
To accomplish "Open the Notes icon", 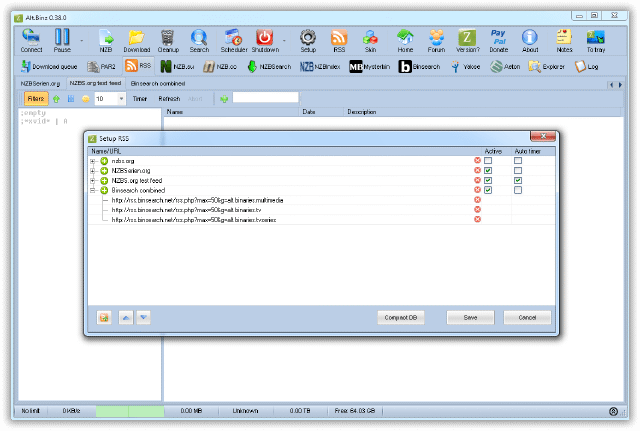I will click(x=564, y=41).
